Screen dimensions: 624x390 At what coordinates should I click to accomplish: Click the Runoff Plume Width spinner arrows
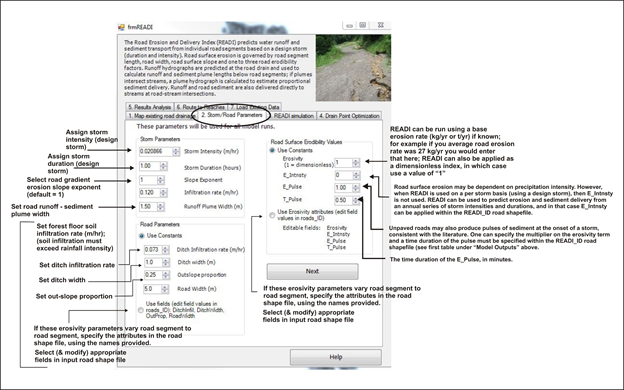160,207
